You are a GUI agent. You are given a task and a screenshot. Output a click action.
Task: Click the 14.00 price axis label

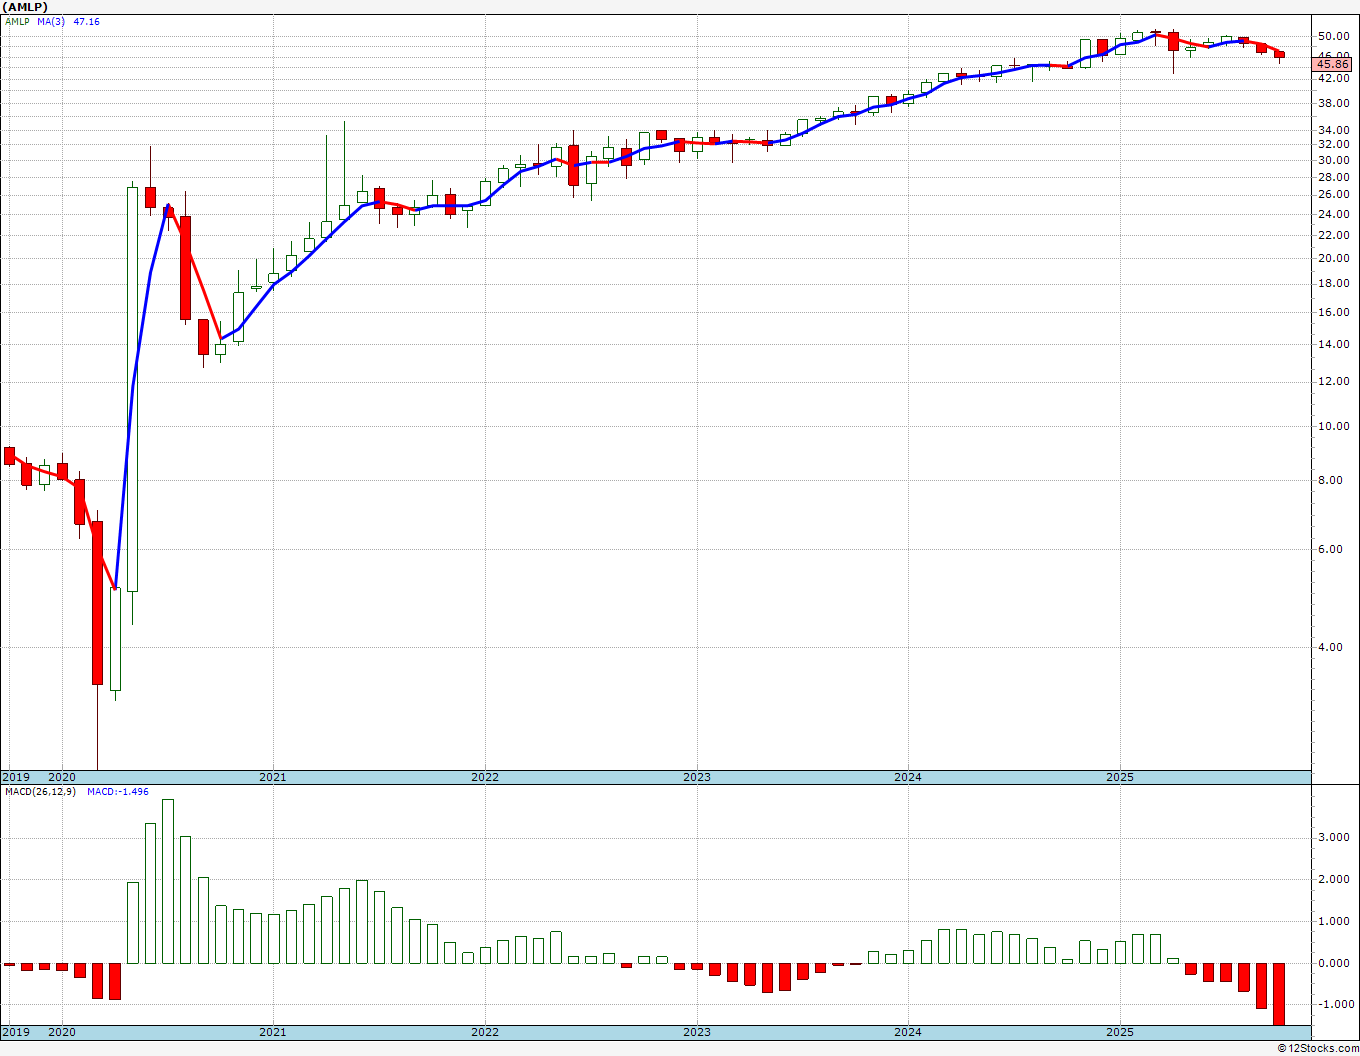[x=1334, y=344]
